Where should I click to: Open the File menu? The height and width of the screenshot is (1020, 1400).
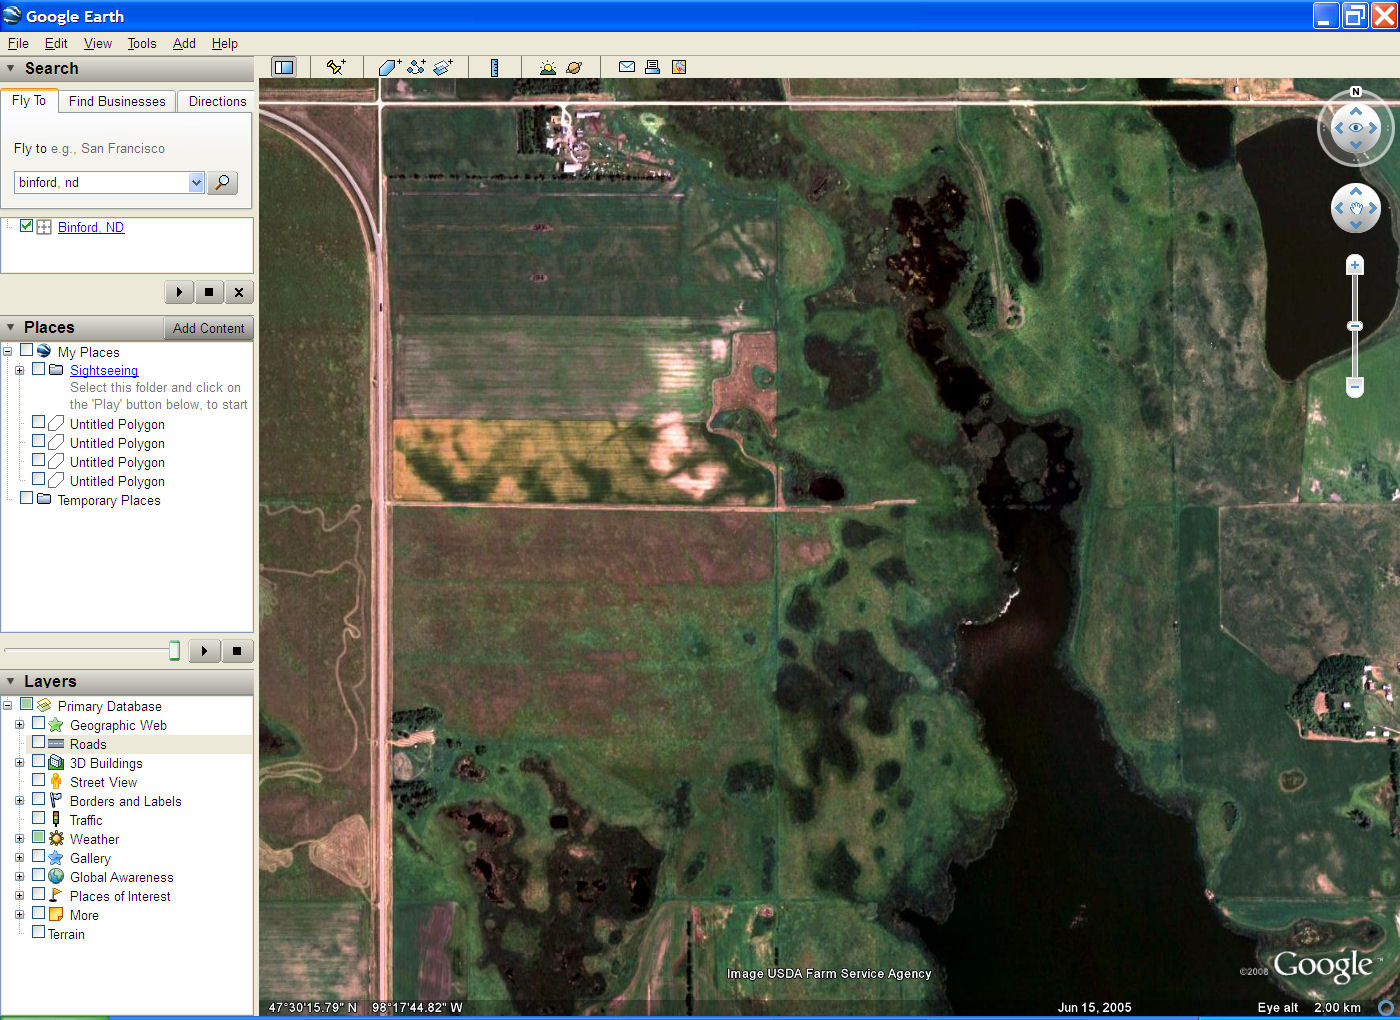[18, 43]
